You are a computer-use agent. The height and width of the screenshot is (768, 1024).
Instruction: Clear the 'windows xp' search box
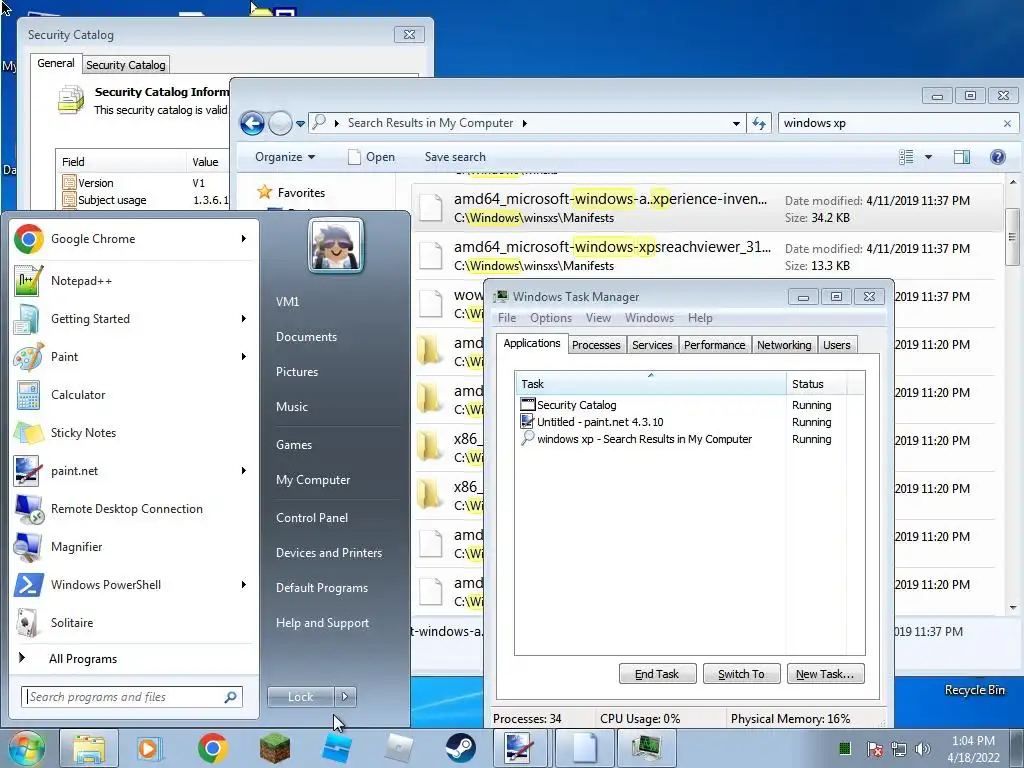click(1007, 123)
